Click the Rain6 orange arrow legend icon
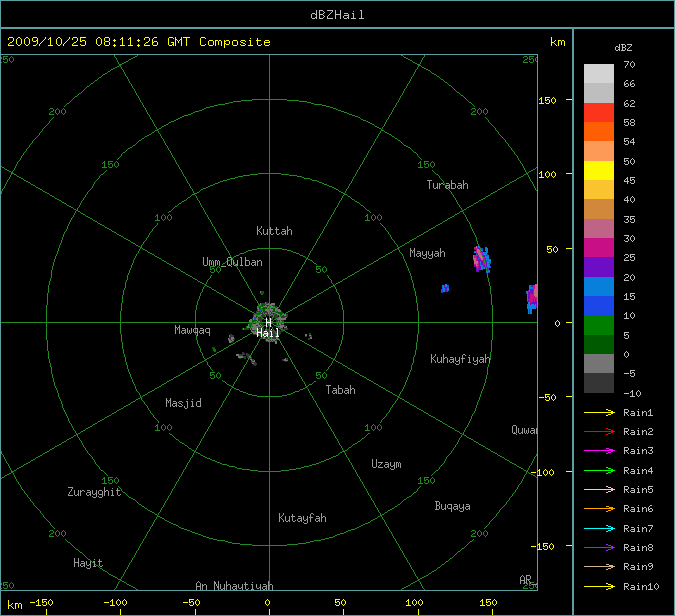Screen dimensions: 675x616 [599, 509]
